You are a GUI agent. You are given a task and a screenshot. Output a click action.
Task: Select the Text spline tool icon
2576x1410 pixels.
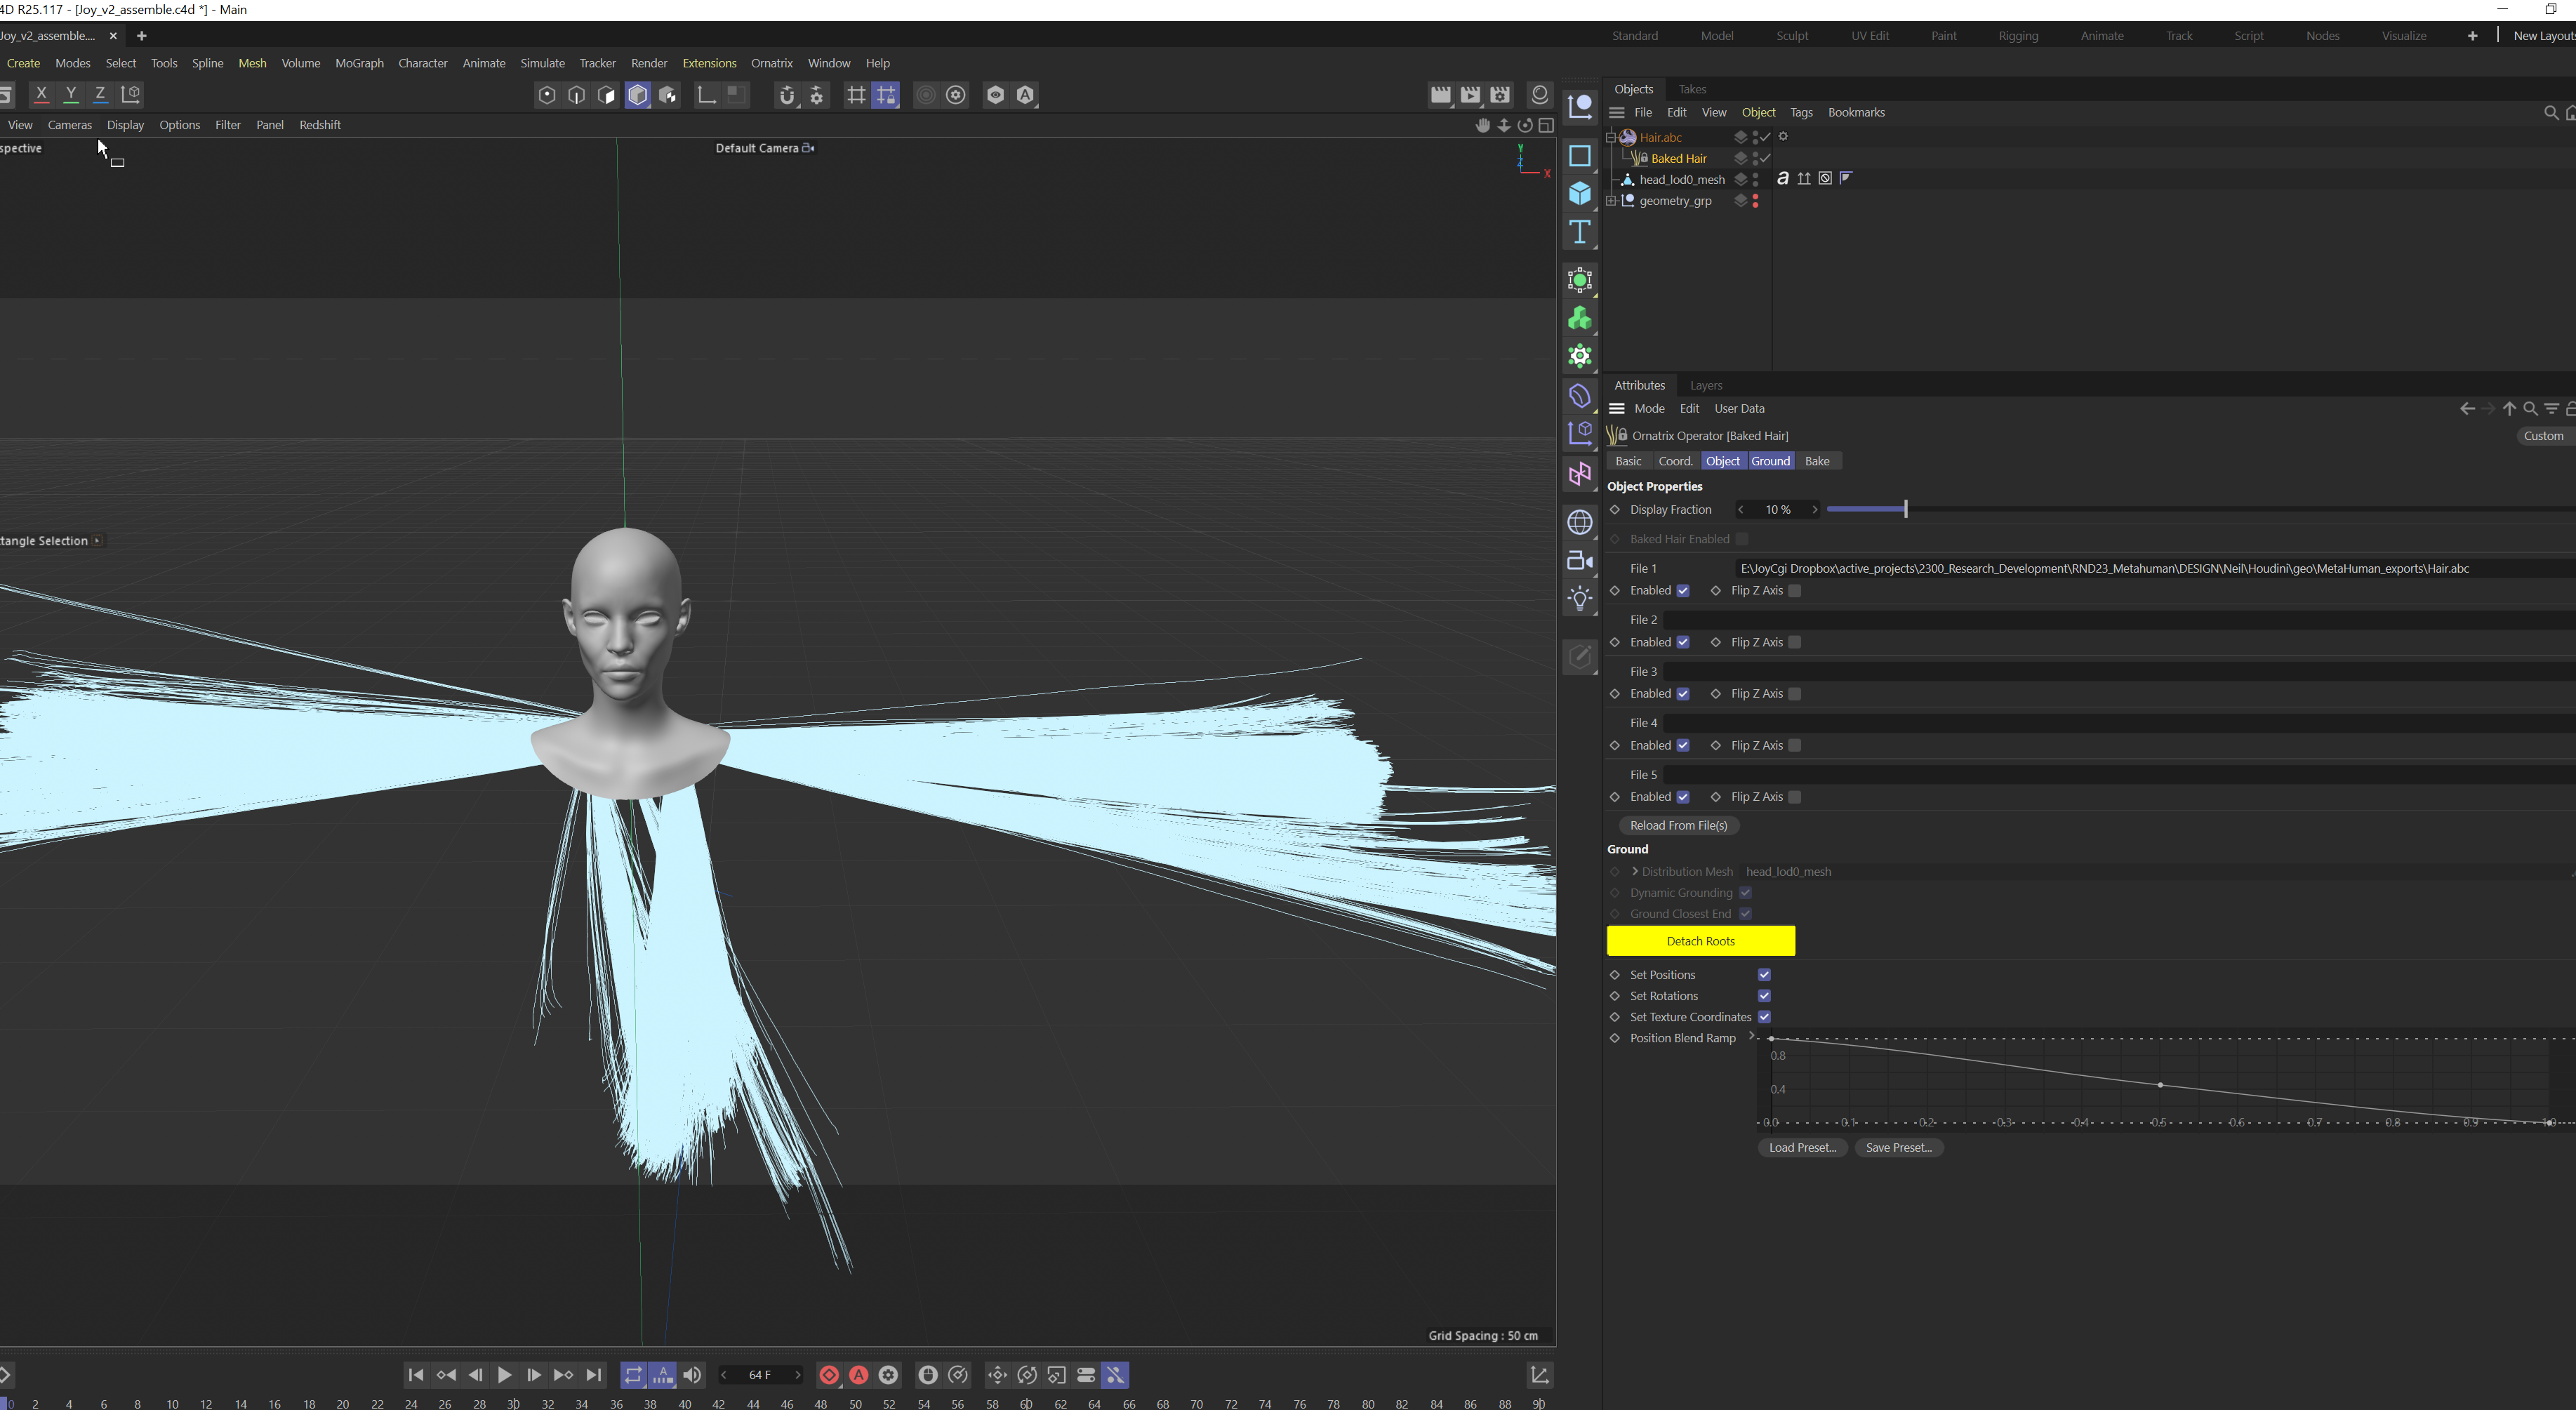[1580, 232]
